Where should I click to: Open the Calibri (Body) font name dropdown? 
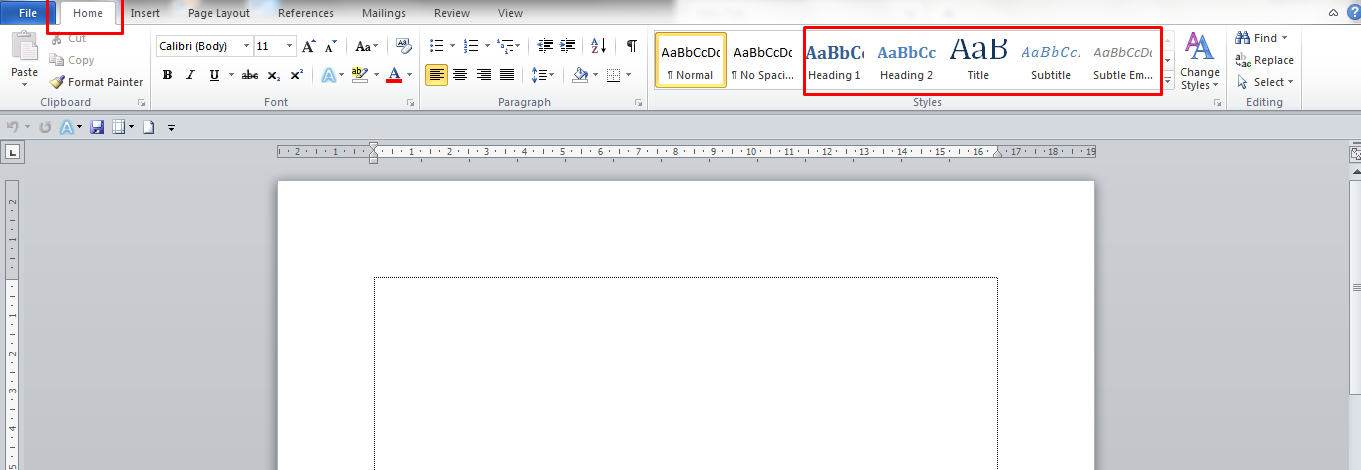pos(247,46)
